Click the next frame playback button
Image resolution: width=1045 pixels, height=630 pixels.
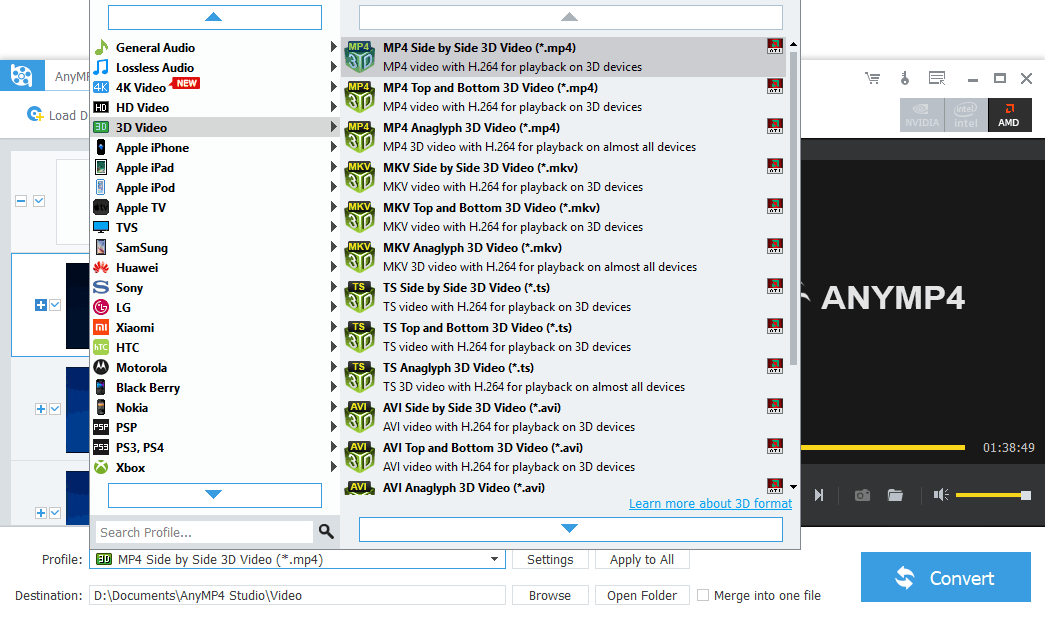pyautogui.click(x=819, y=495)
